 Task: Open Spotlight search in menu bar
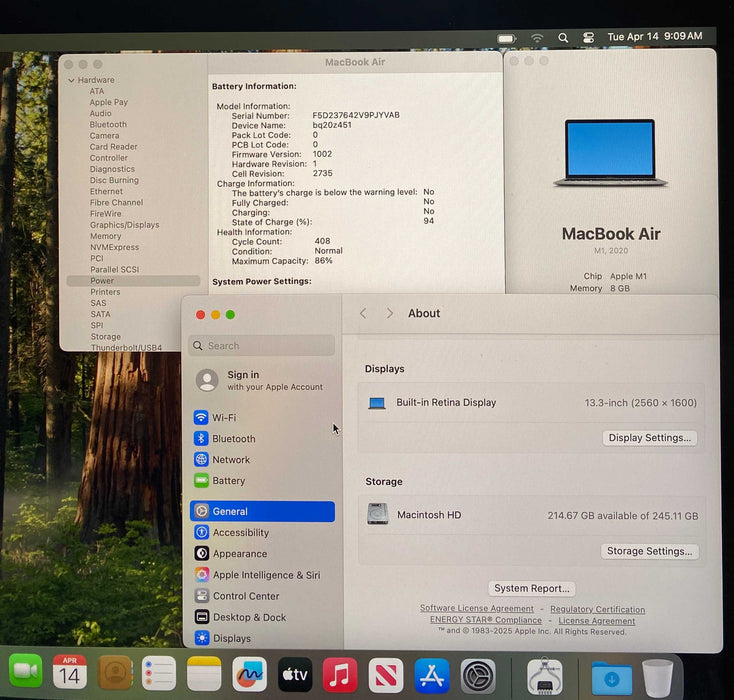pos(563,38)
